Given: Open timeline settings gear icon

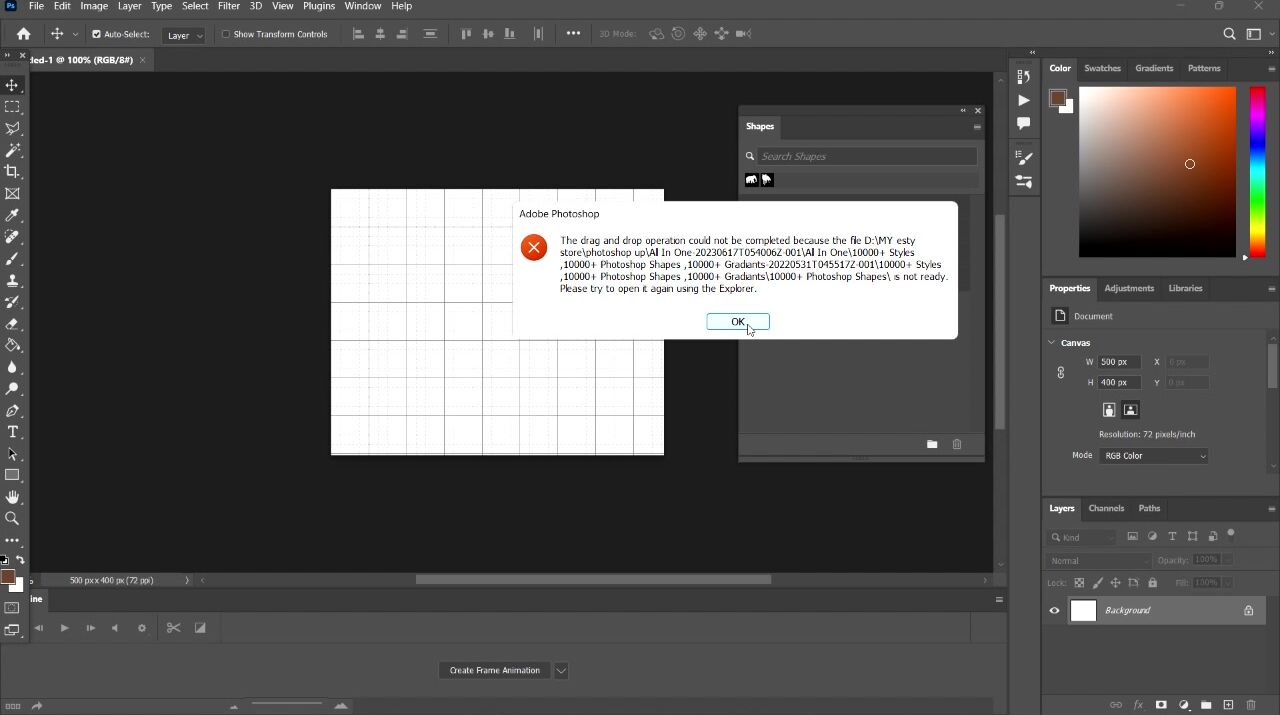Looking at the screenshot, I should [142, 628].
